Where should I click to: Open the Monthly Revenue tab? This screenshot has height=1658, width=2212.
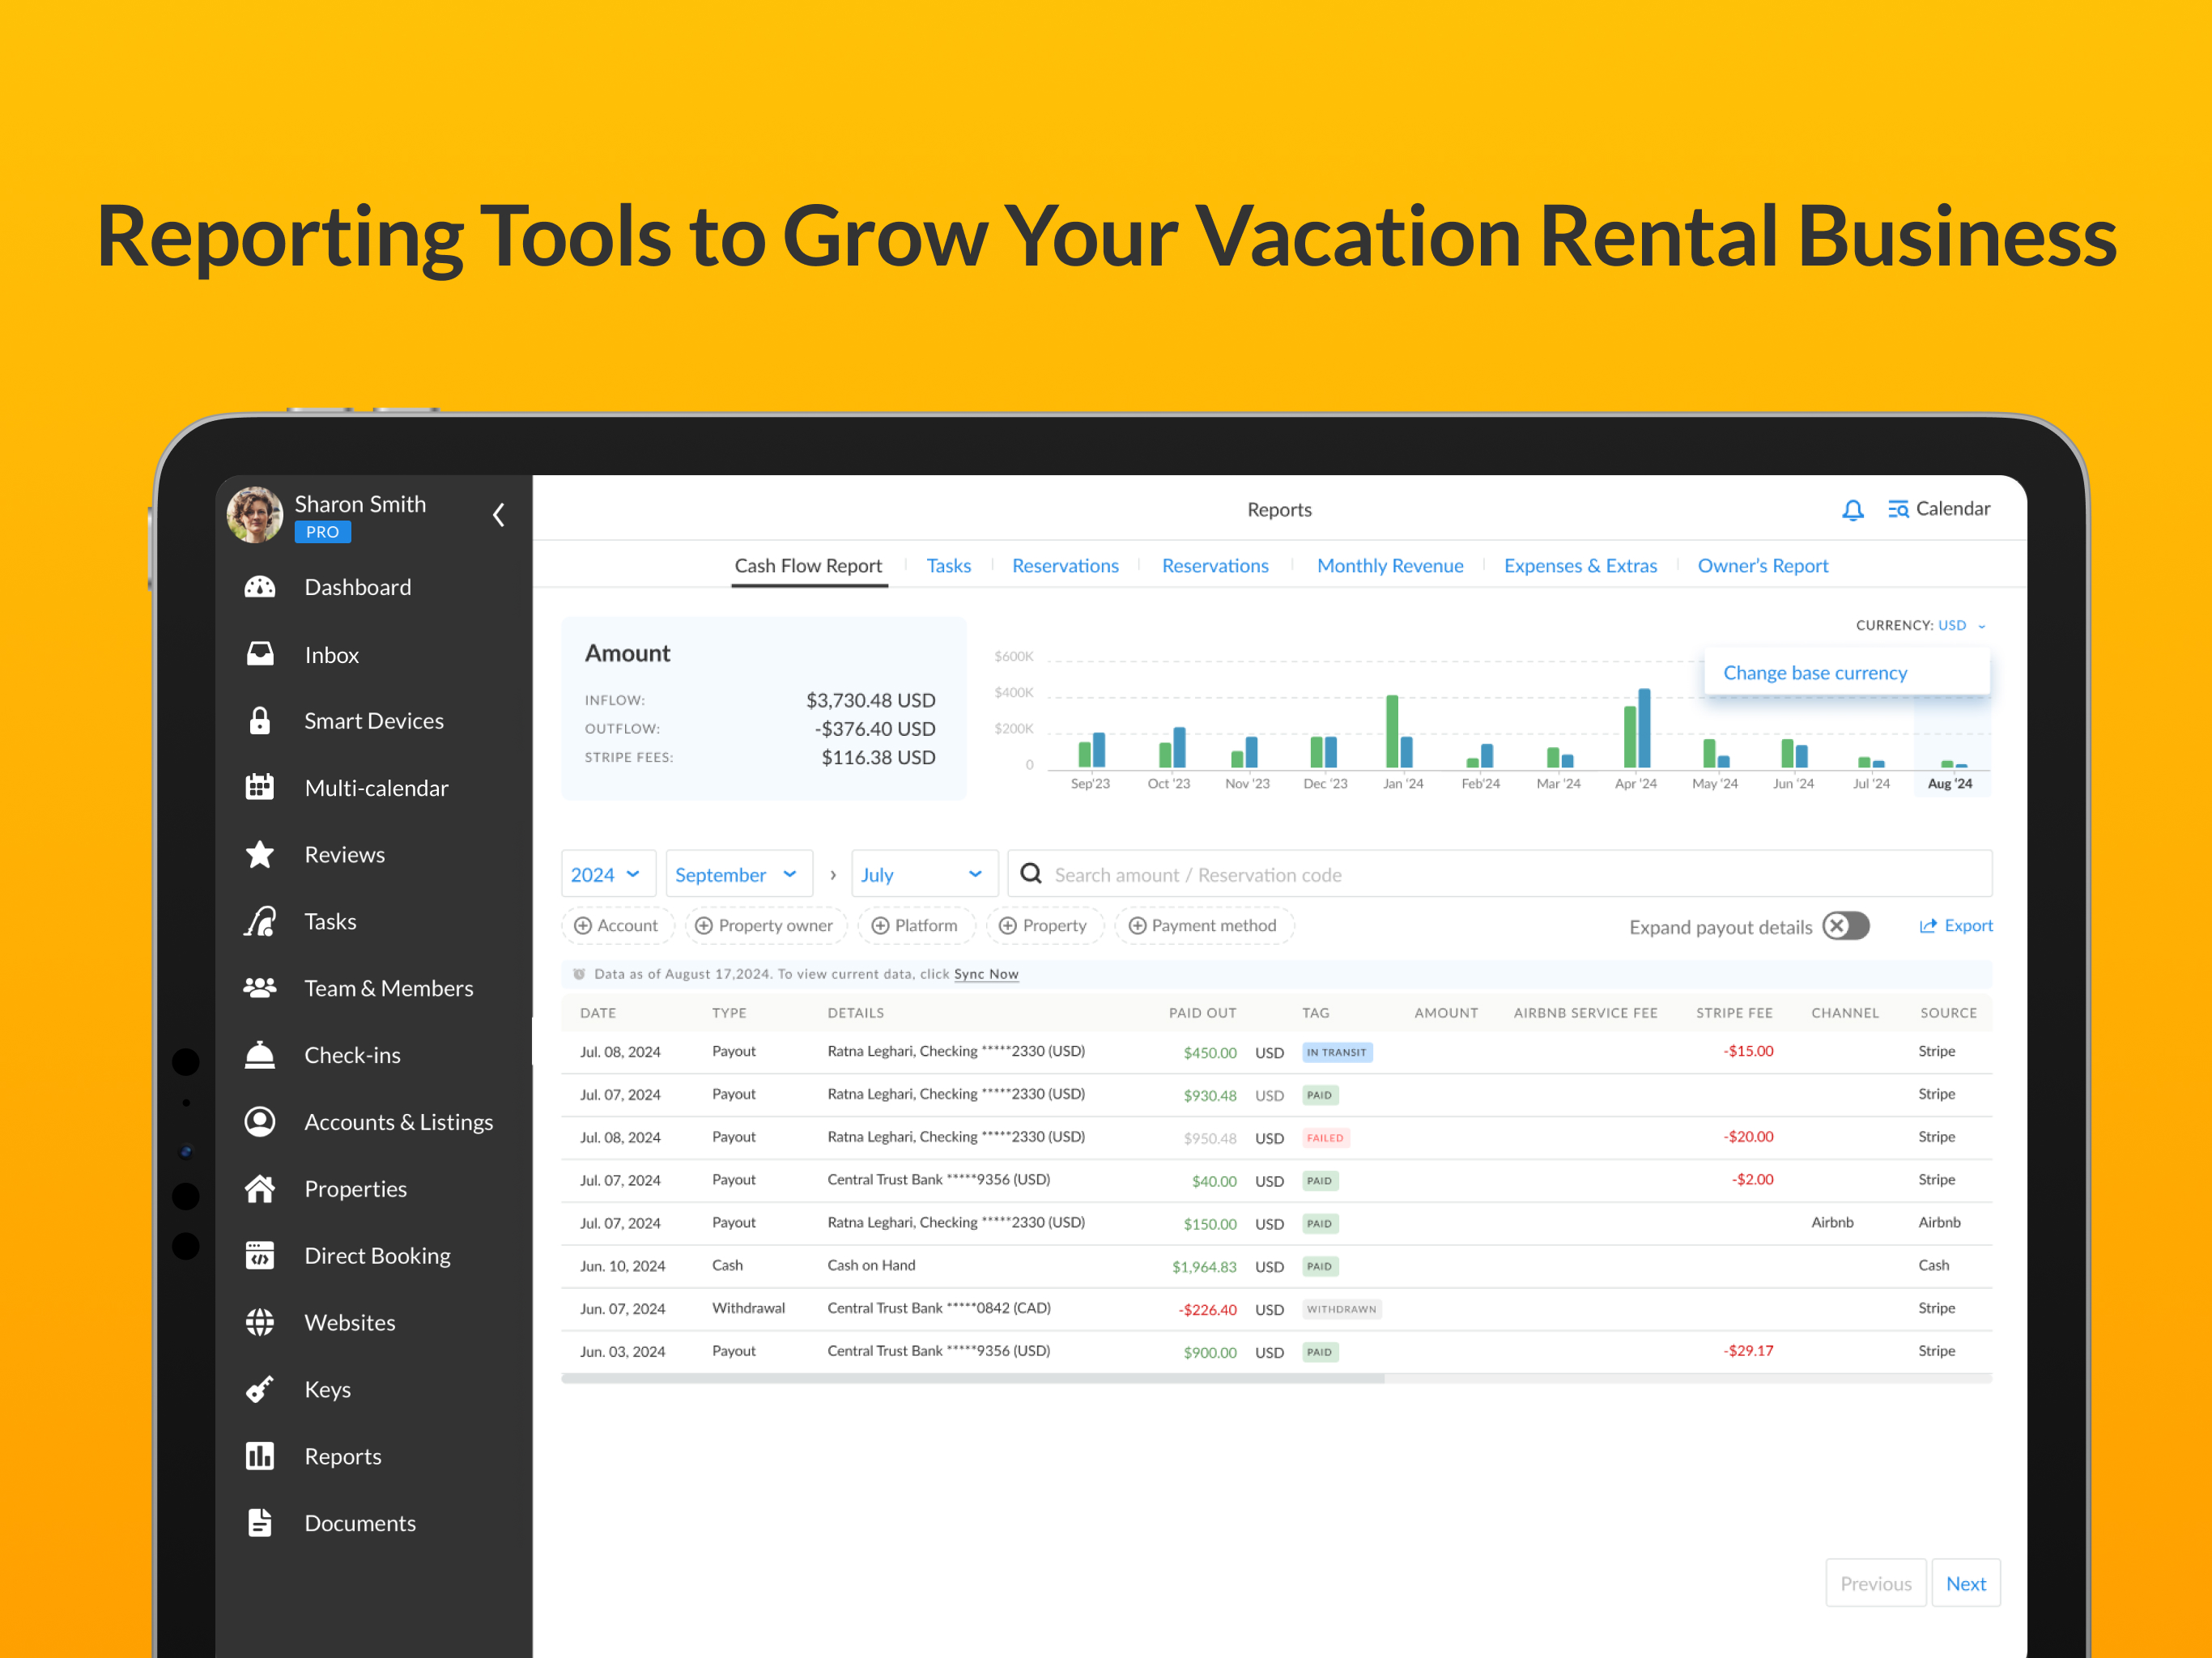click(x=1390, y=566)
